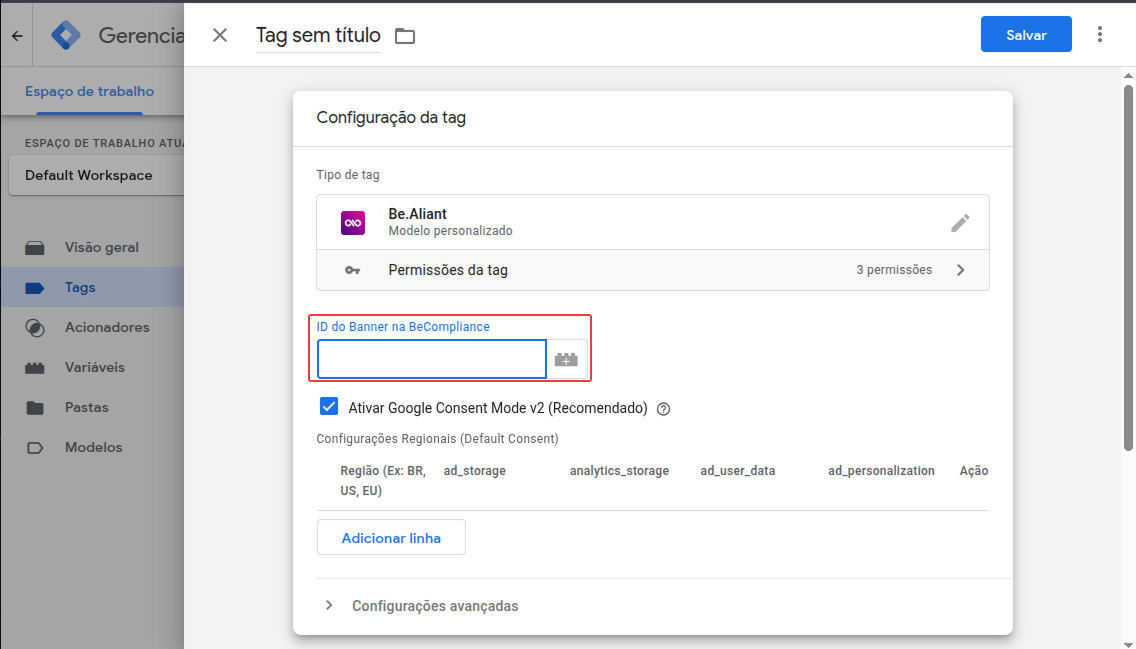Viewport: 1136px width, 649px height.
Task: Open Variáveis in the sidebar
Action: click(94, 367)
